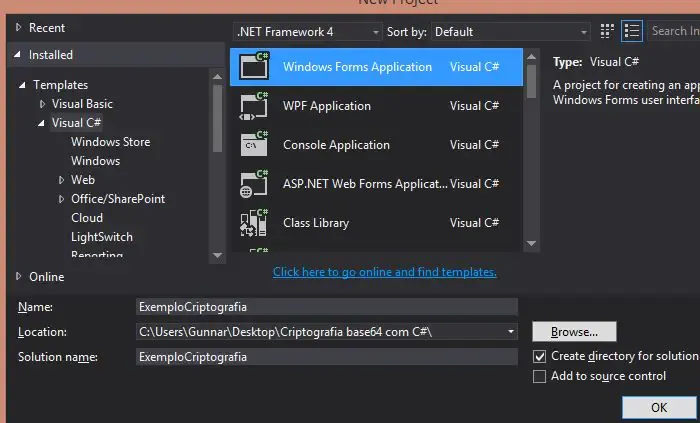The height and width of the screenshot is (423, 700).
Task: Collapse the Visual C# tree node
Action: pyautogui.click(x=41, y=123)
